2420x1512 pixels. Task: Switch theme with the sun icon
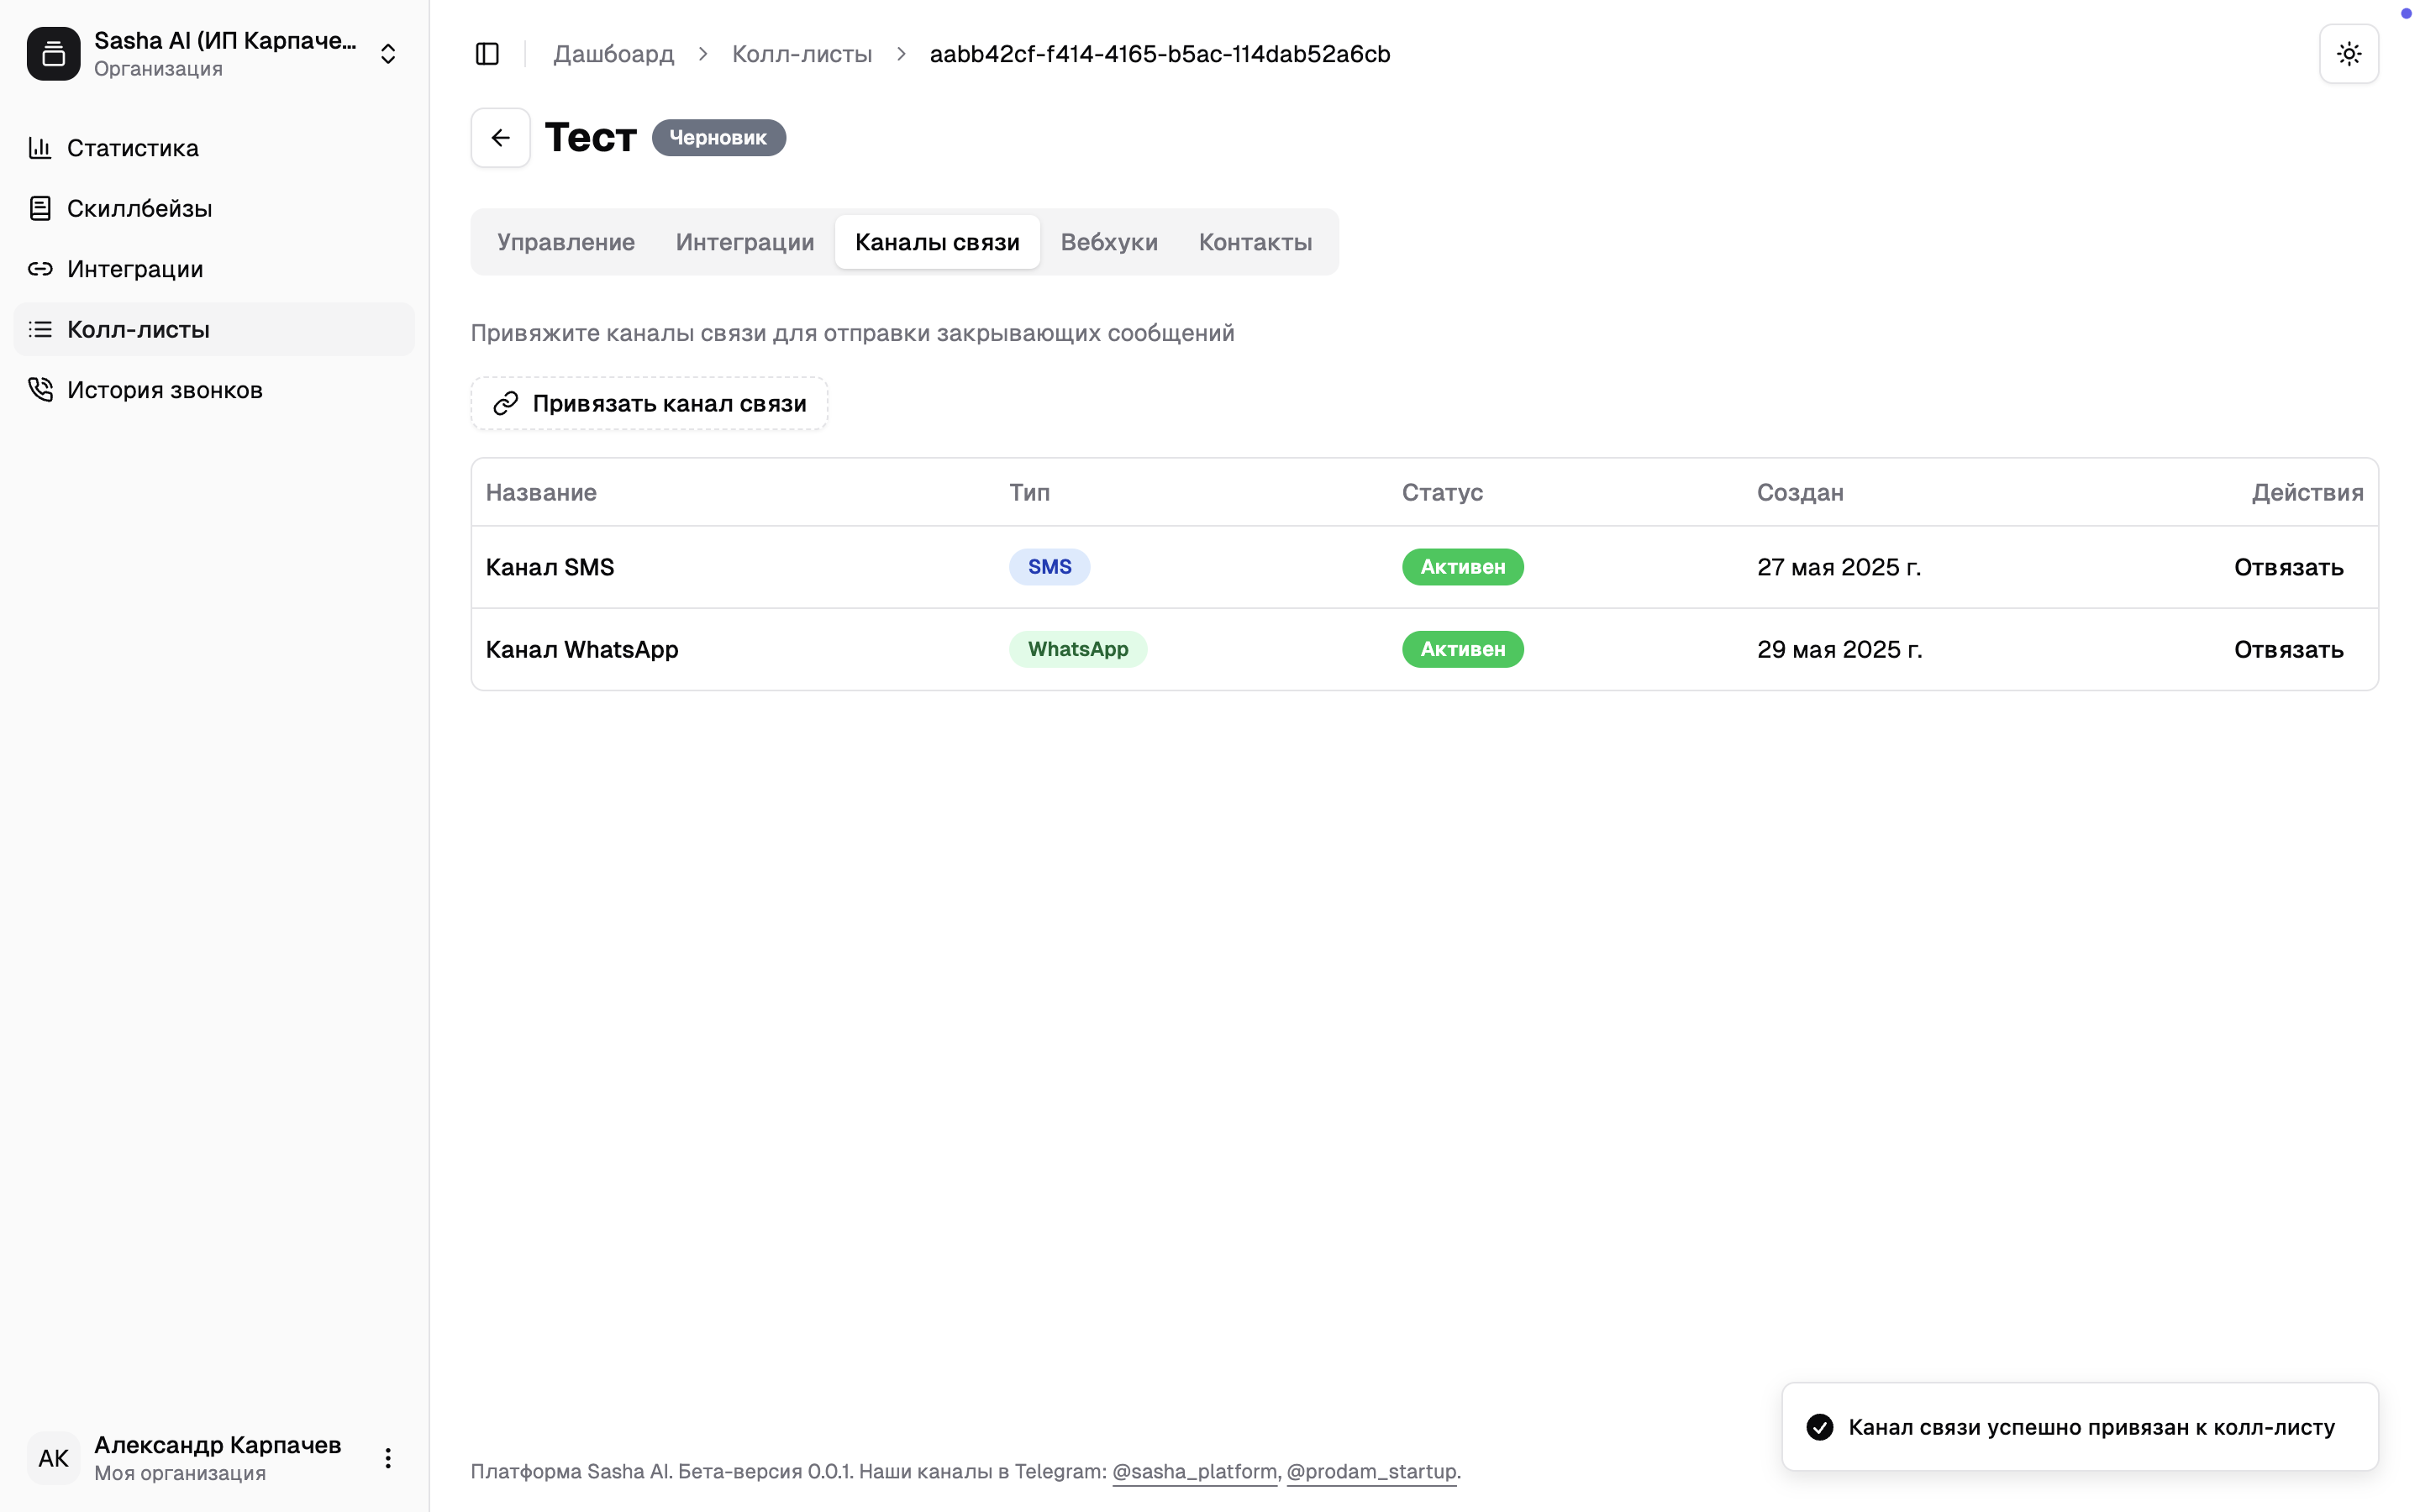pos(2348,54)
